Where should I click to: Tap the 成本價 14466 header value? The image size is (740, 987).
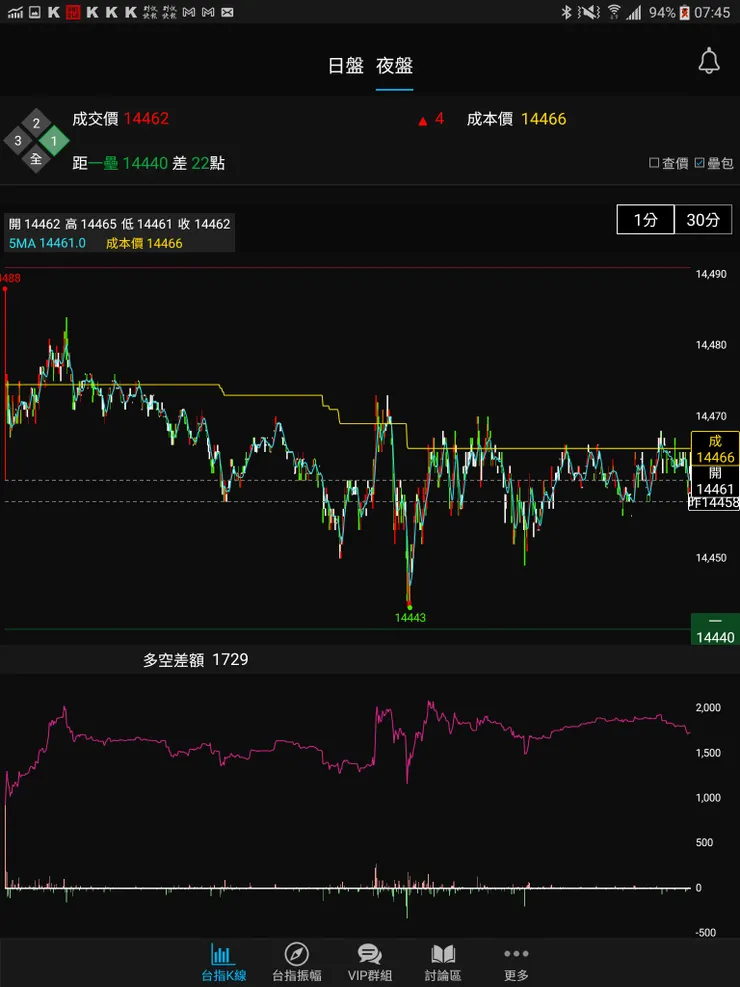544,119
